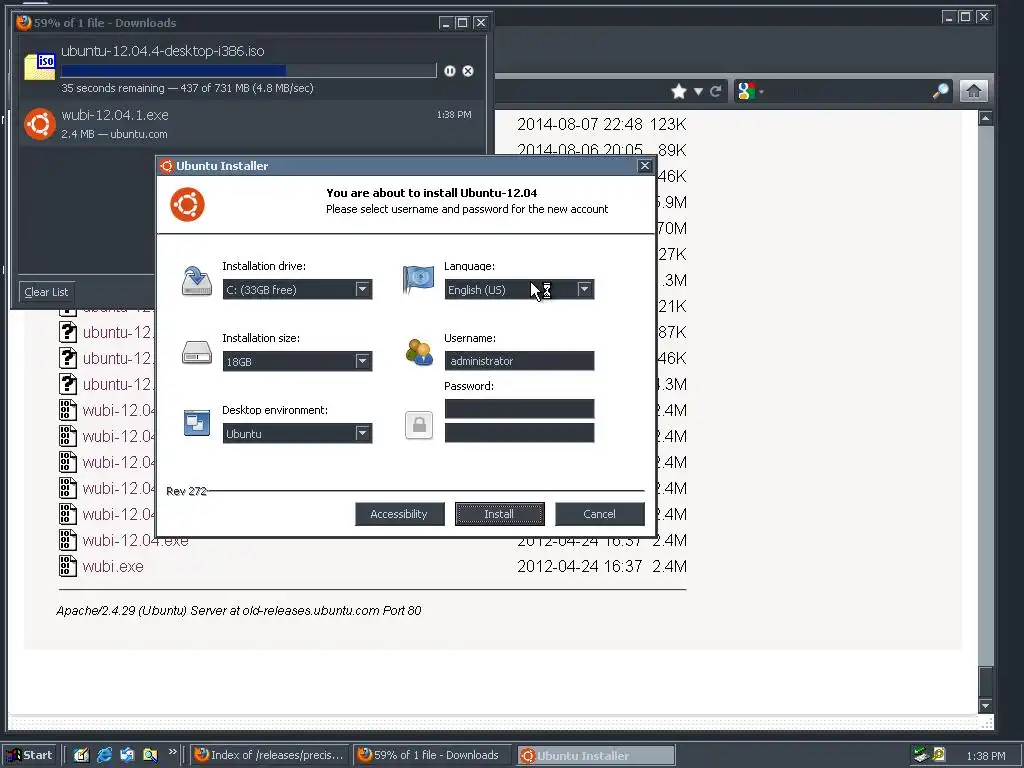Click the Internet Explorer quick launch icon

(104, 755)
